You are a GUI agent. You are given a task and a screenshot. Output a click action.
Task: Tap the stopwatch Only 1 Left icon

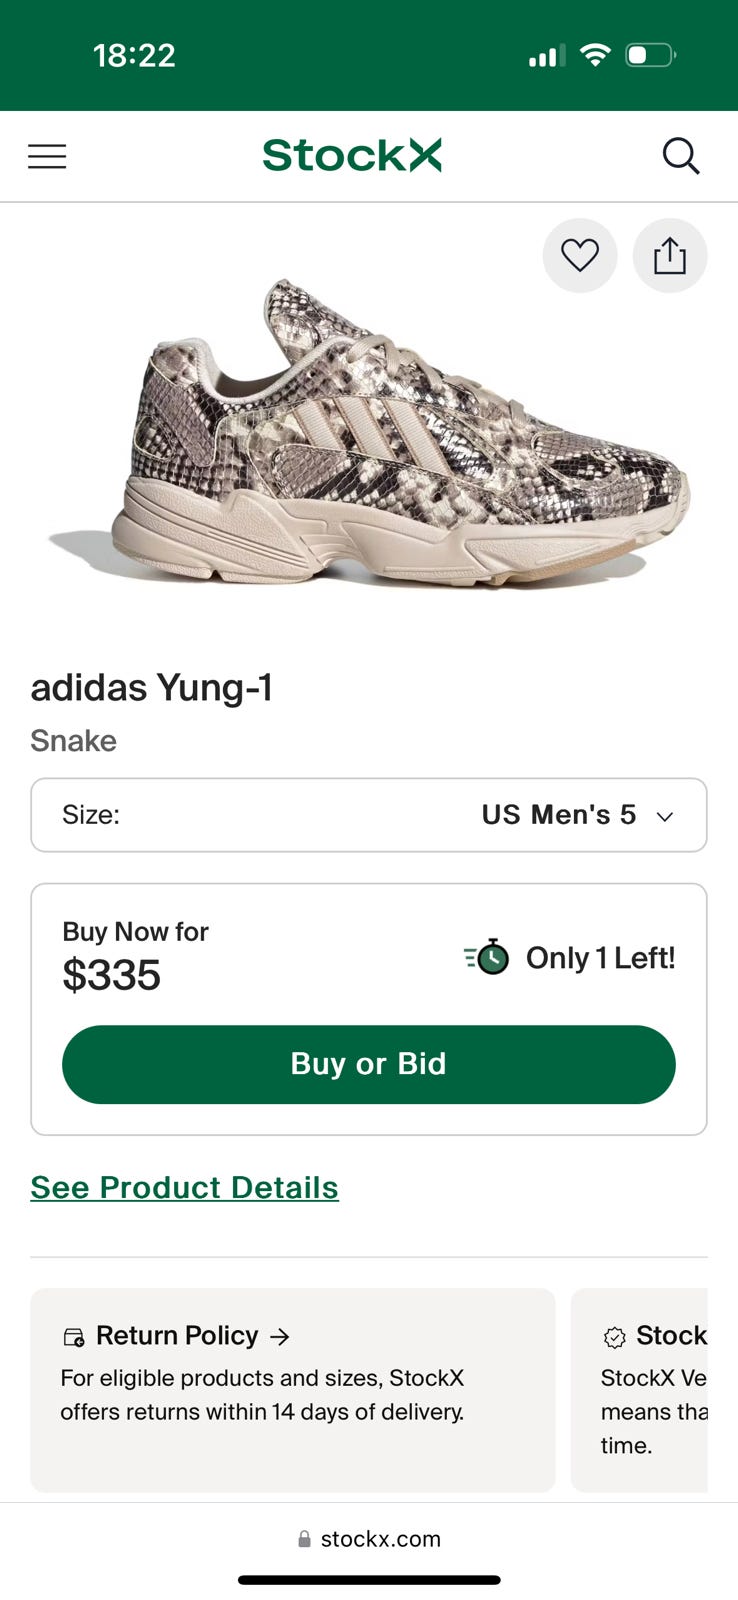[488, 957]
